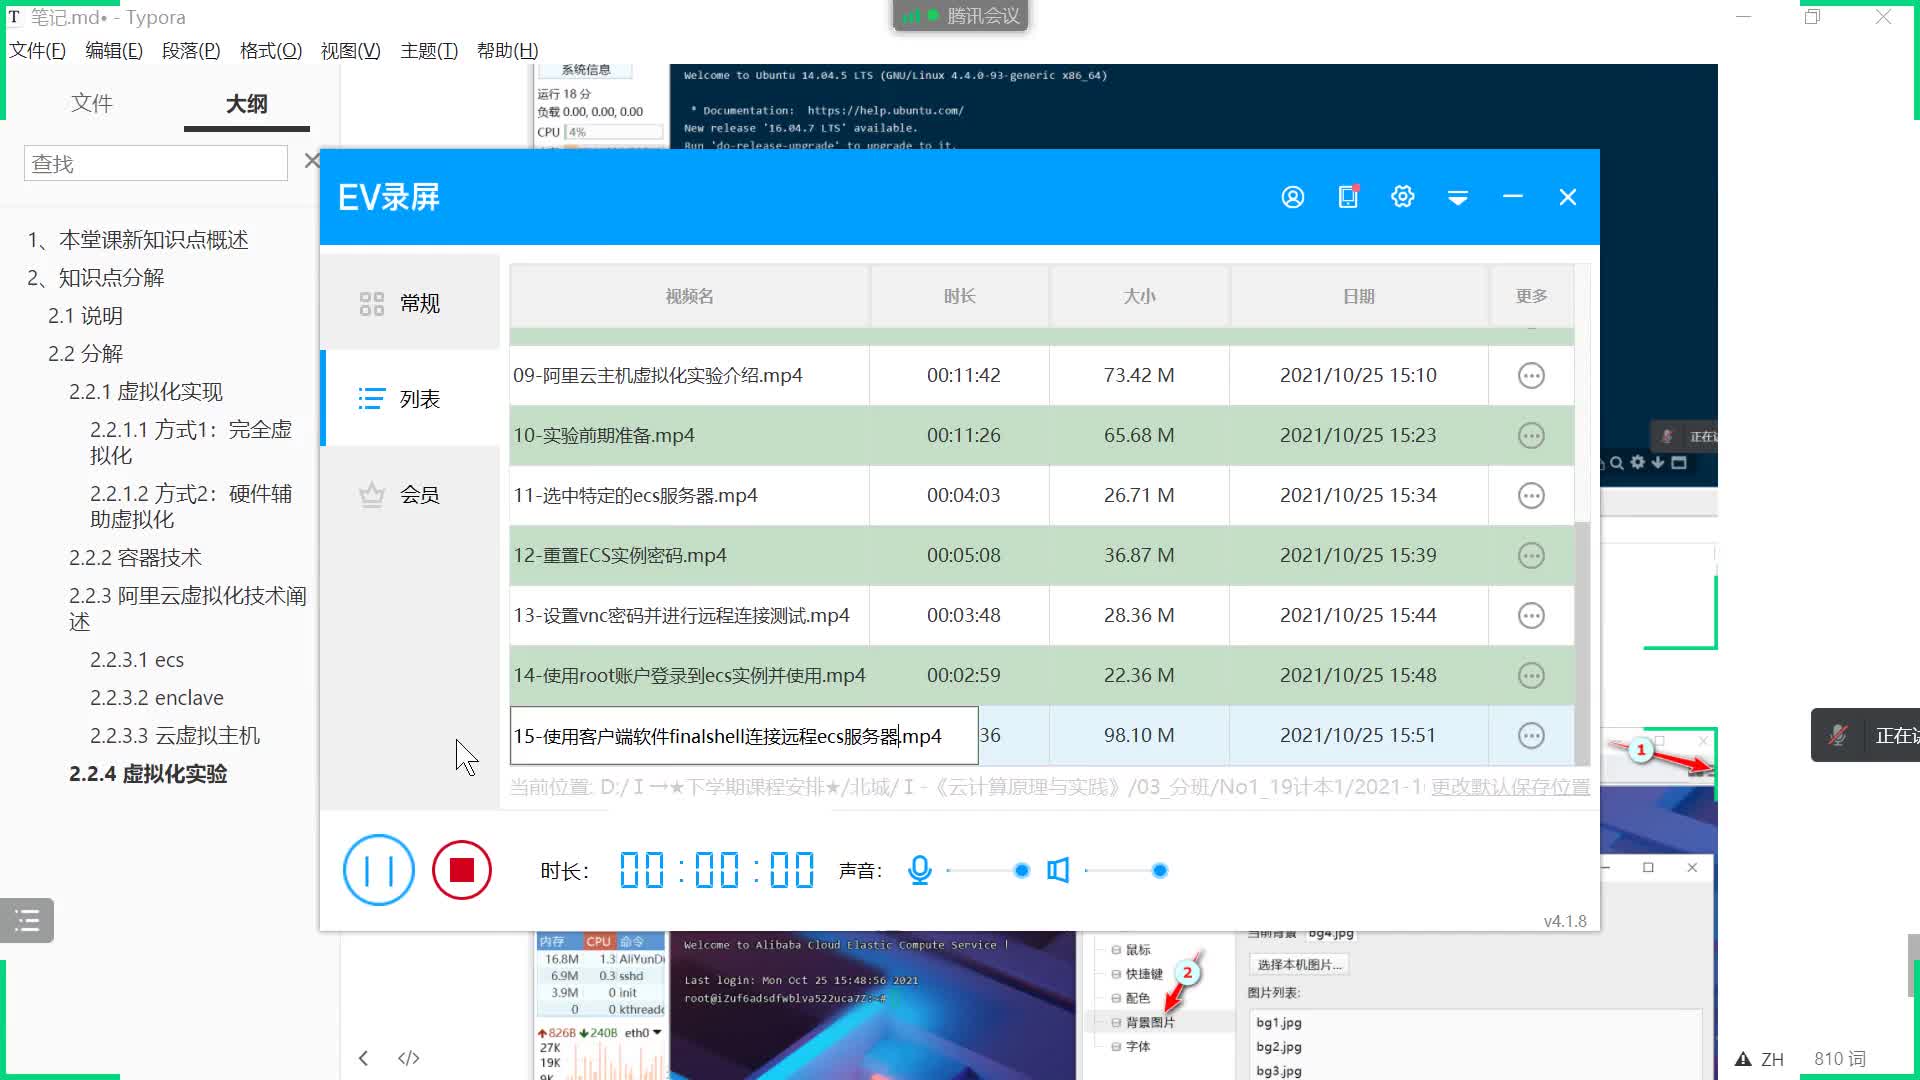
Task: Open the 会员 tab
Action: click(x=410, y=494)
